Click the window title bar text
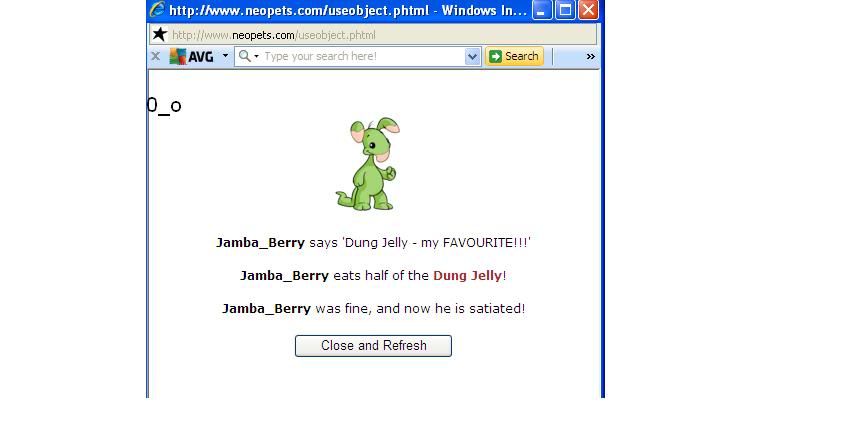Screen dimensions: 844x427 tap(348, 10)
